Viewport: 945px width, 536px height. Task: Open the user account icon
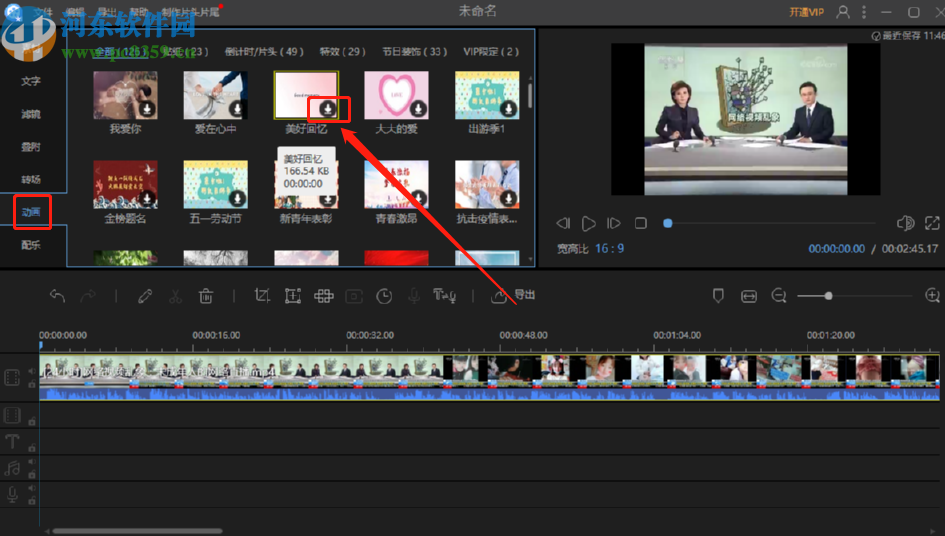tap(843, 11)
